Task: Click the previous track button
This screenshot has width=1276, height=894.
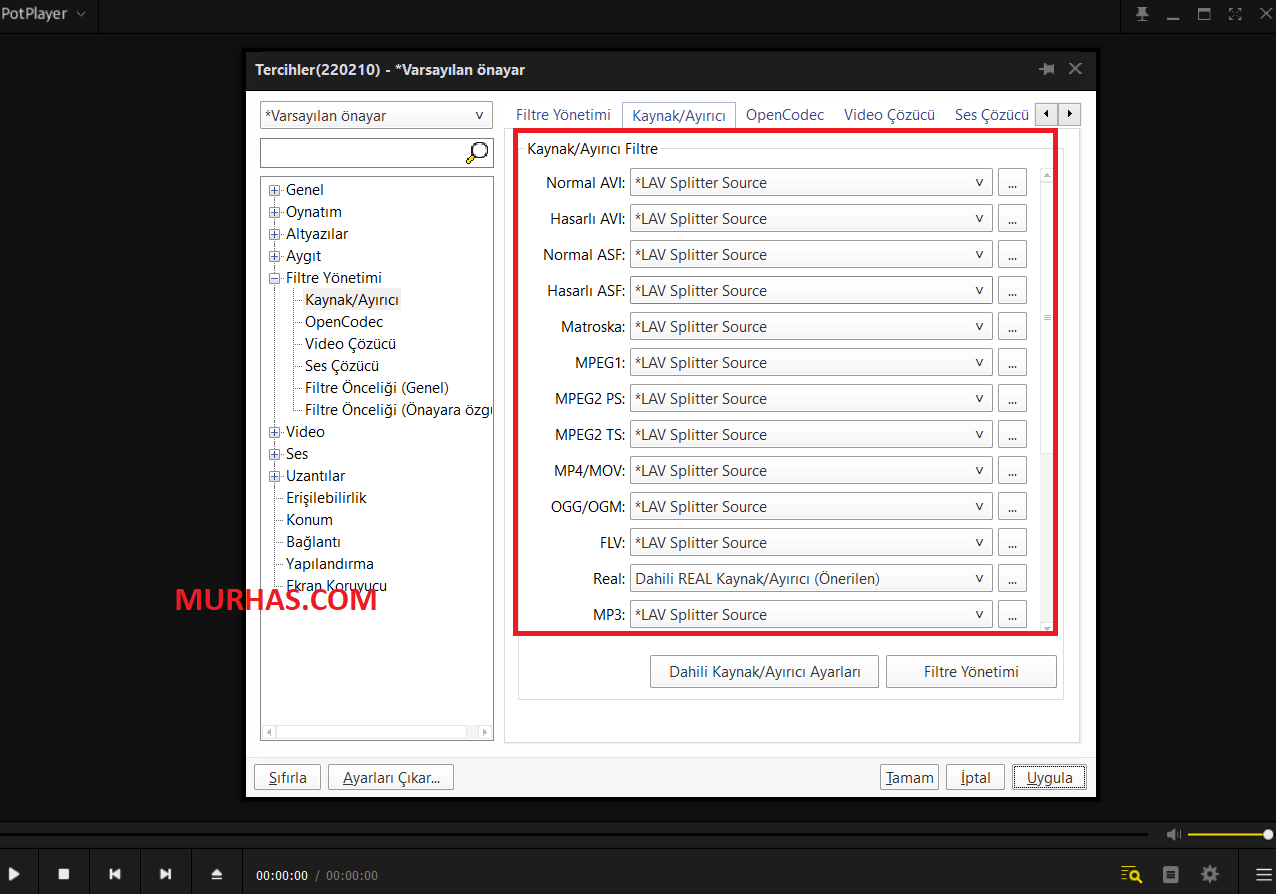Action: [115, 874]
